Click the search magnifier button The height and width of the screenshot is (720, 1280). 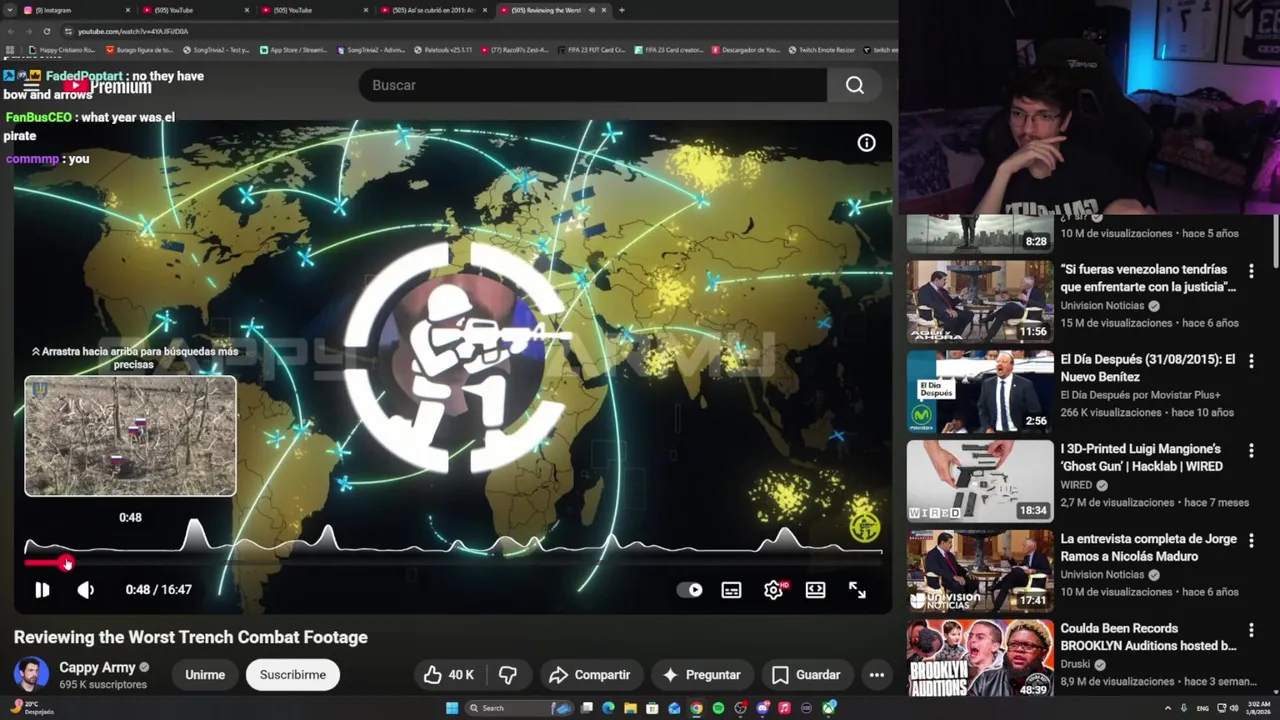pyautogui.click(x=855, y=85)
